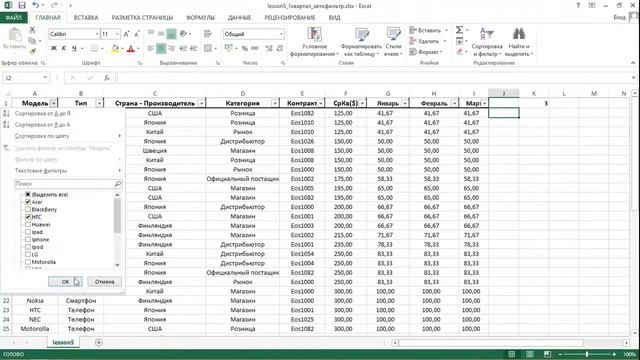
Task: Click the Save icon in quick access toolbar
Action: pyautogui.click(x=22, y=5)
